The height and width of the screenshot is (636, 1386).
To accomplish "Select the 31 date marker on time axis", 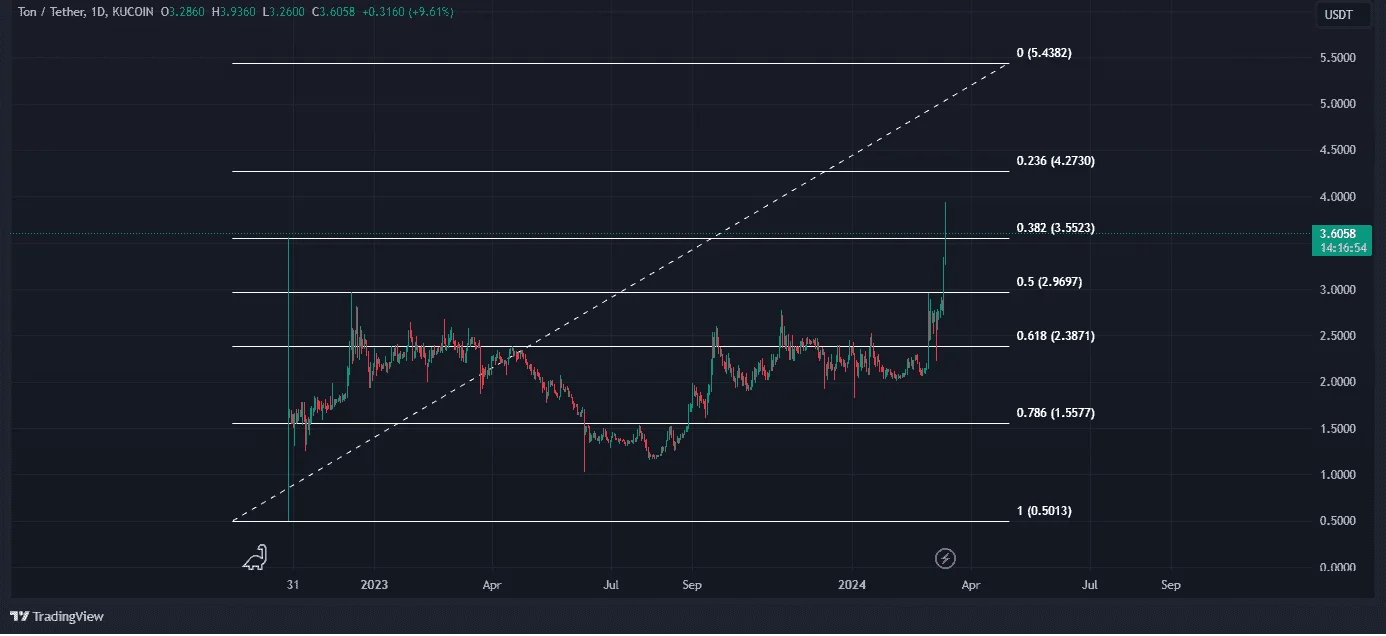I will pyautogui.click(x=292, y=585).
